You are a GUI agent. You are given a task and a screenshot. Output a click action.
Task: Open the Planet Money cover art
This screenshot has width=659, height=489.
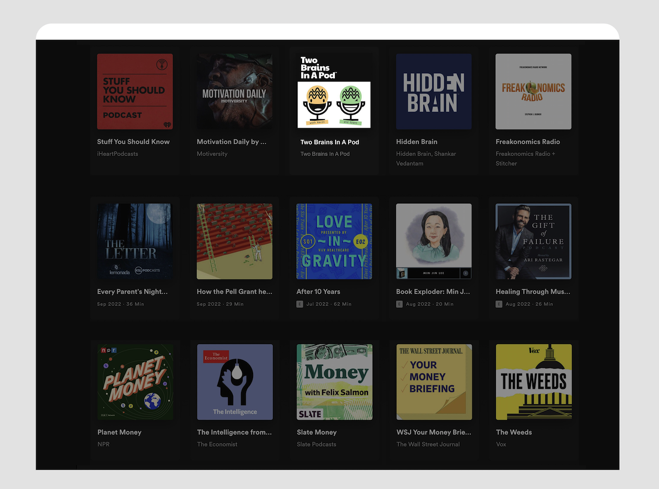pyautogui.click(x=134, y=382)
